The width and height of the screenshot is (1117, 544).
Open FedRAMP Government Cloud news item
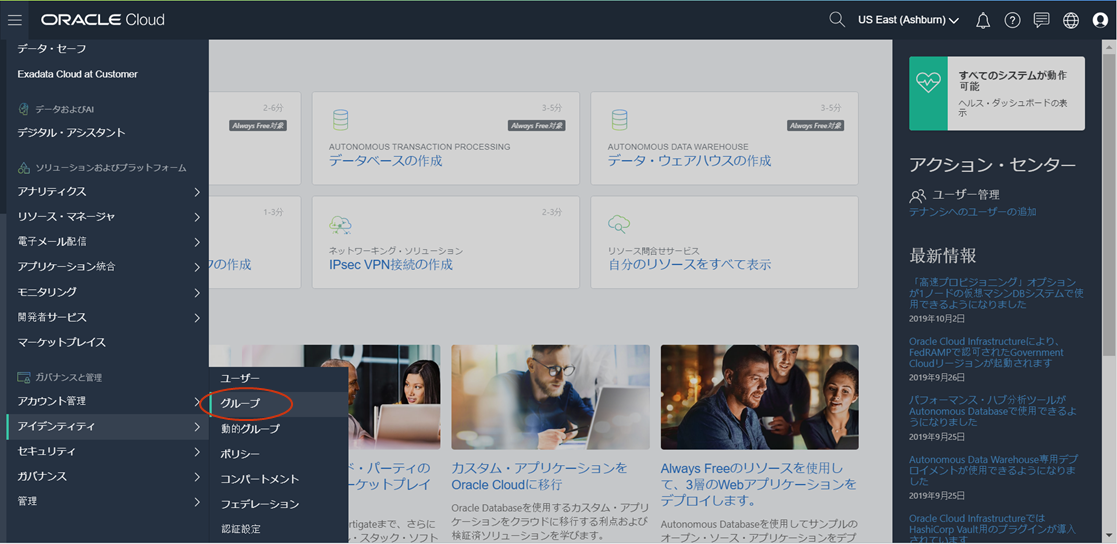987,352
